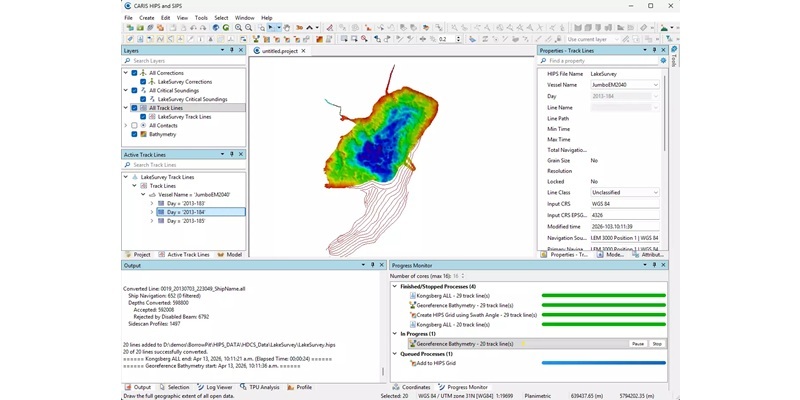Click the black upward caret toolbar icon
Screen dimensions: 800x400
pos(309,28)
